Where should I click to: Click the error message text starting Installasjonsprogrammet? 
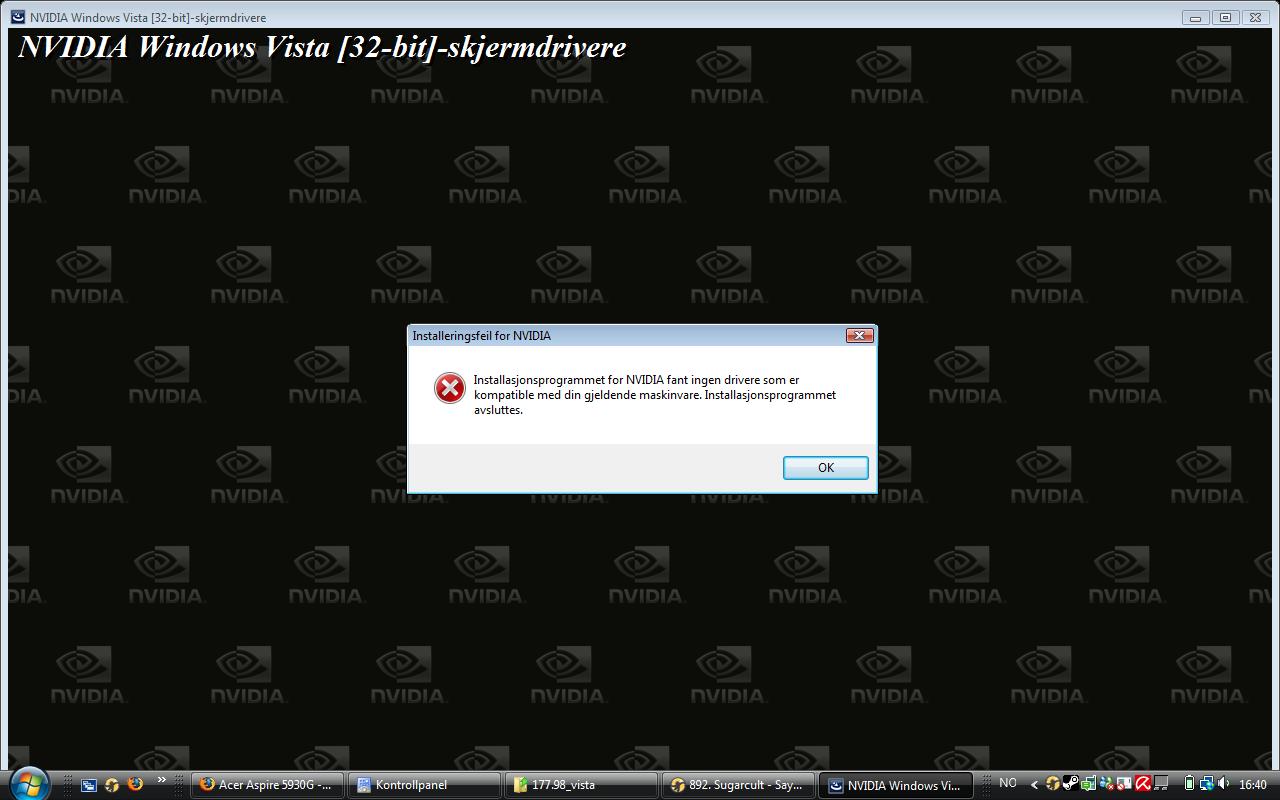click(x=655, y=395)
